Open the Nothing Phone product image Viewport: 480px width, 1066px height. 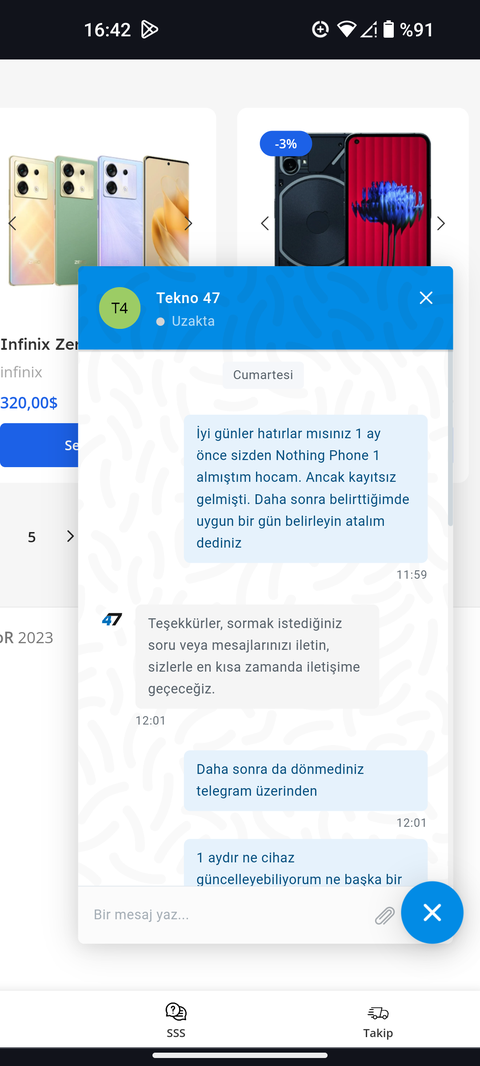click(x=353, y=200)
